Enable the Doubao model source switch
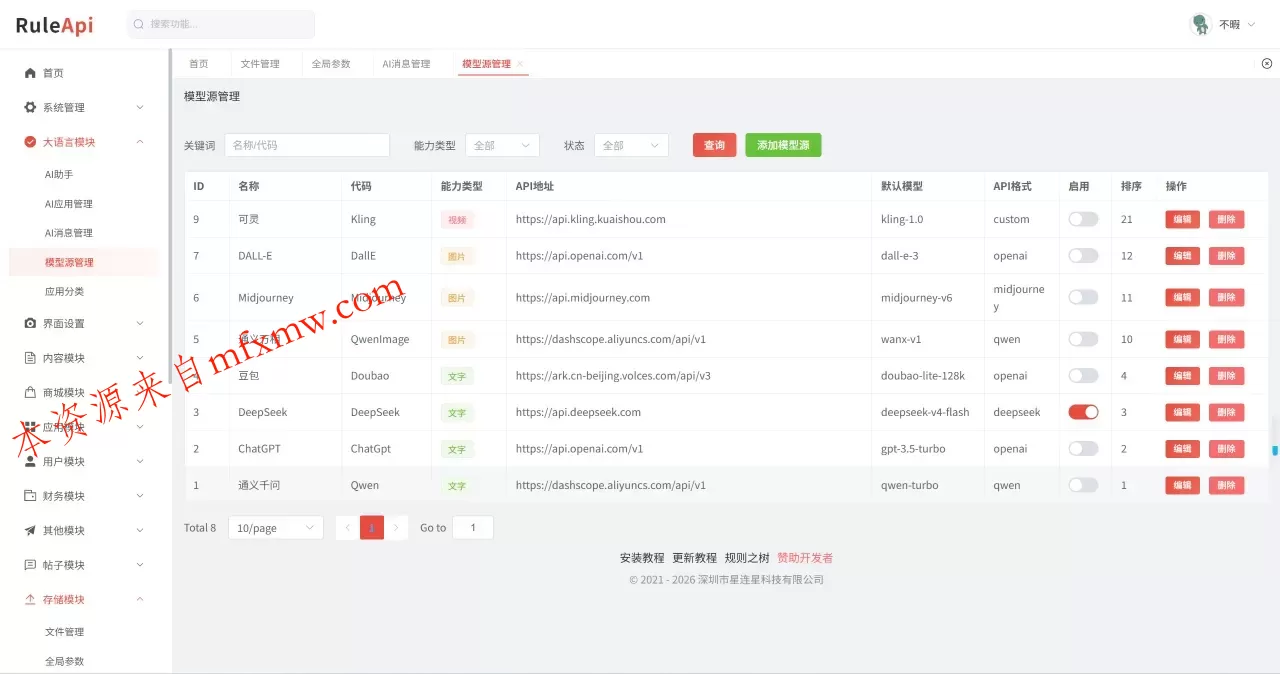 tap(1083, 375)
